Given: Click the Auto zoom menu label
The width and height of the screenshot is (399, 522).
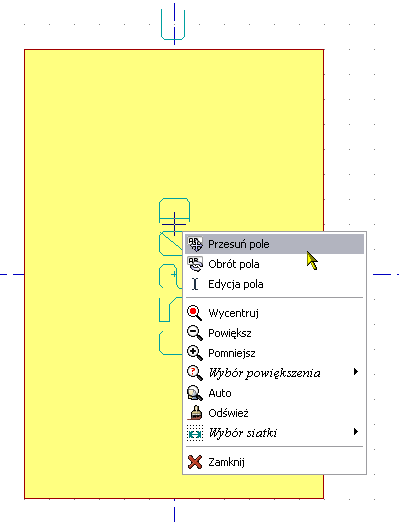Looking at the screenshot, I should tap(220, 393).
